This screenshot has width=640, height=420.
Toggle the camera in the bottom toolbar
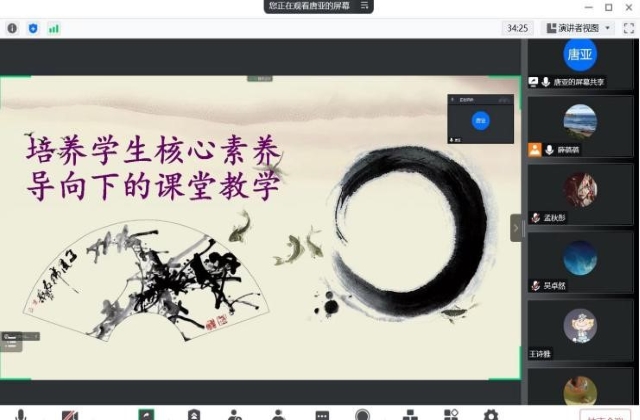[69, 414]
